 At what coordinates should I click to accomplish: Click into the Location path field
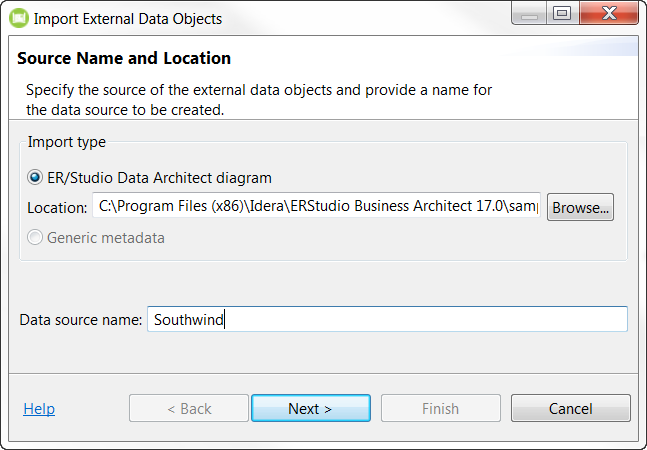click(316, 205)
